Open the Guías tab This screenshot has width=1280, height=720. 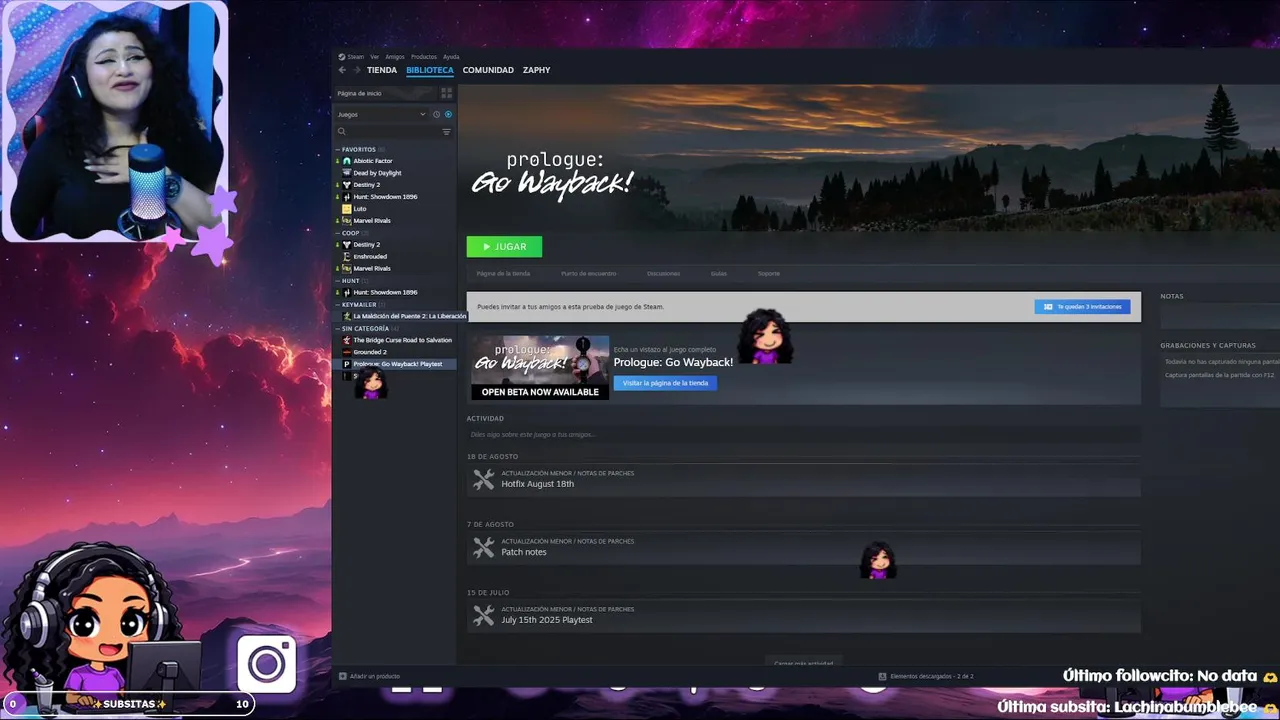[719, 273]
